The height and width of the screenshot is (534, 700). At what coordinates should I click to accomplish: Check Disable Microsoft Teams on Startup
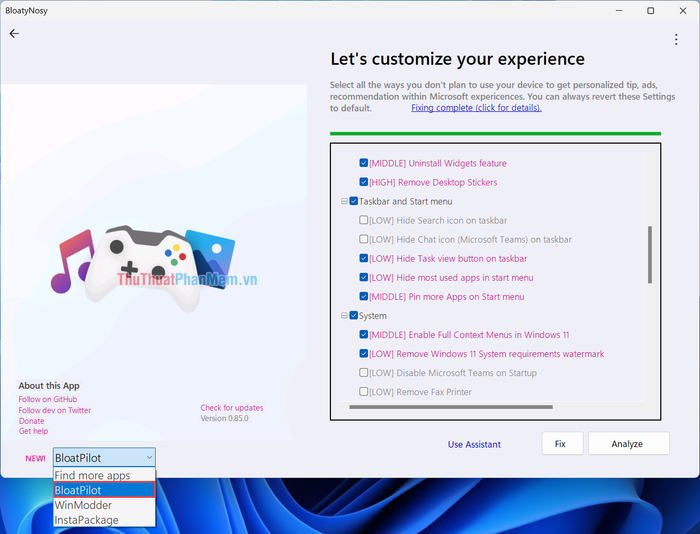click(x=363, y=372)
